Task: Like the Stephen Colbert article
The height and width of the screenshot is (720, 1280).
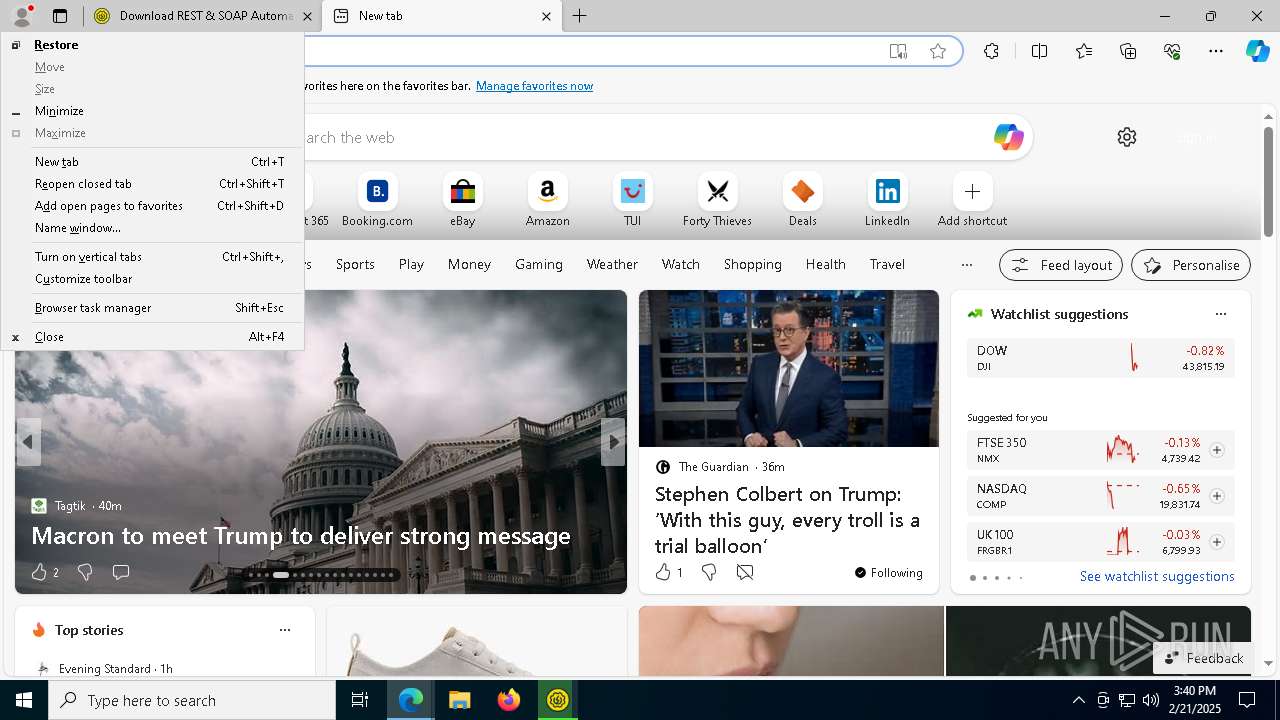Action: (663, 572)
